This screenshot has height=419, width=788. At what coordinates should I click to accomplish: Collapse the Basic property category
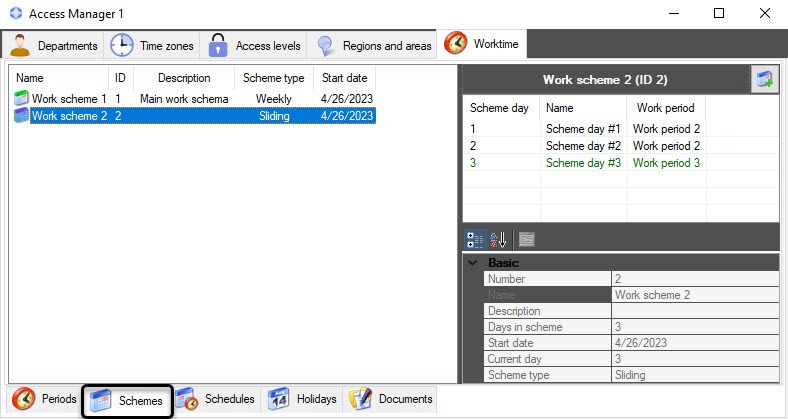[x=472, y=263]
